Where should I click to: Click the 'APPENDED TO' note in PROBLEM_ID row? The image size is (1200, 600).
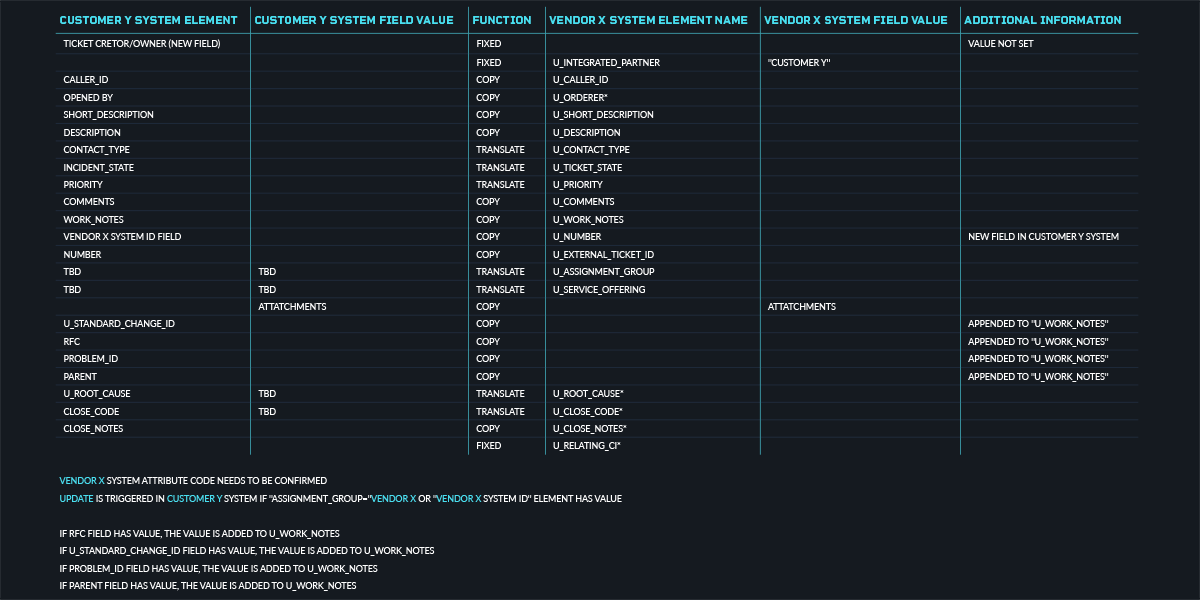click(1038, 359)
